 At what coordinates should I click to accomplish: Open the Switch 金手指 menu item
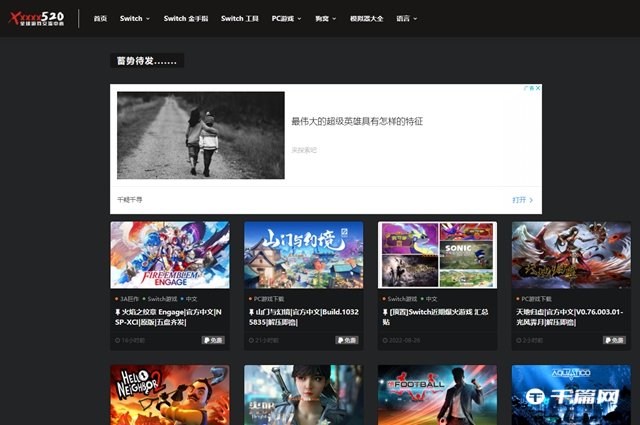(187, 18)
